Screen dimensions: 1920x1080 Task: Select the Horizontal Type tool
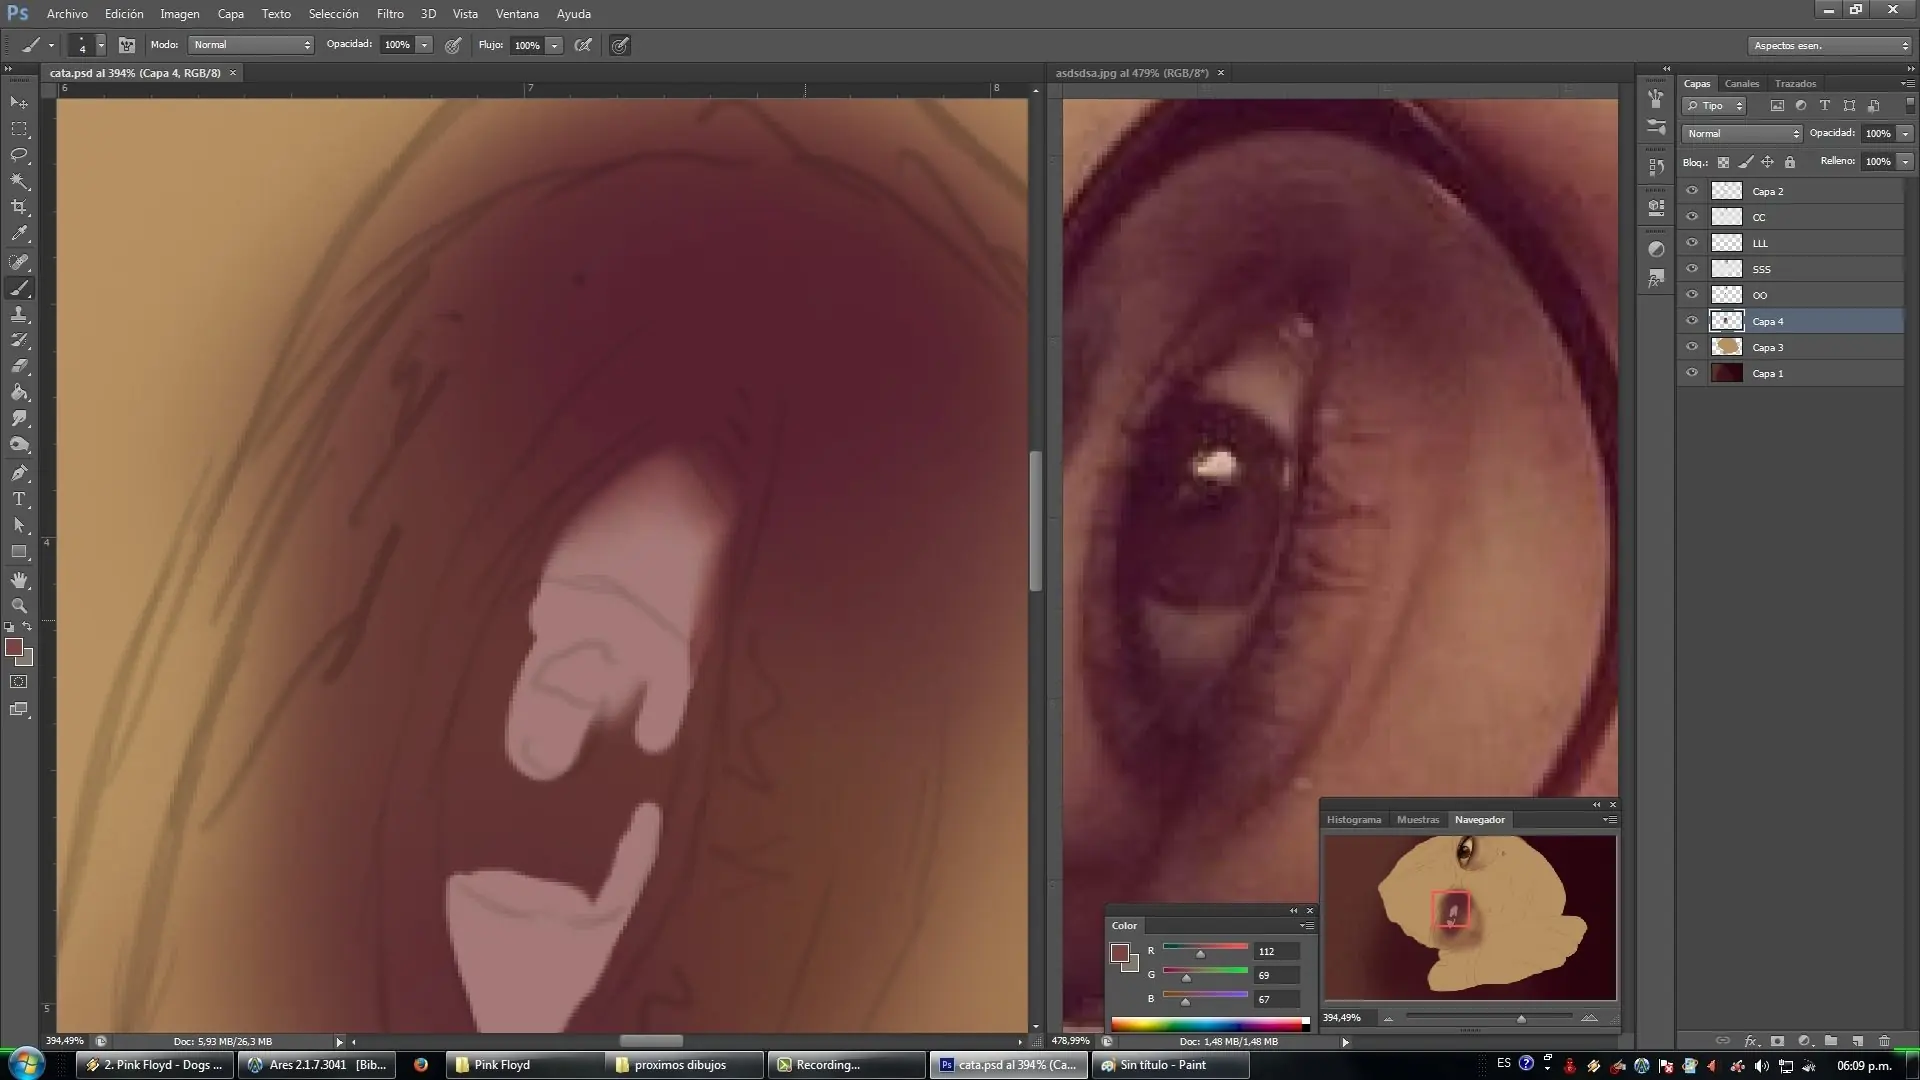(x=19, y=499)
